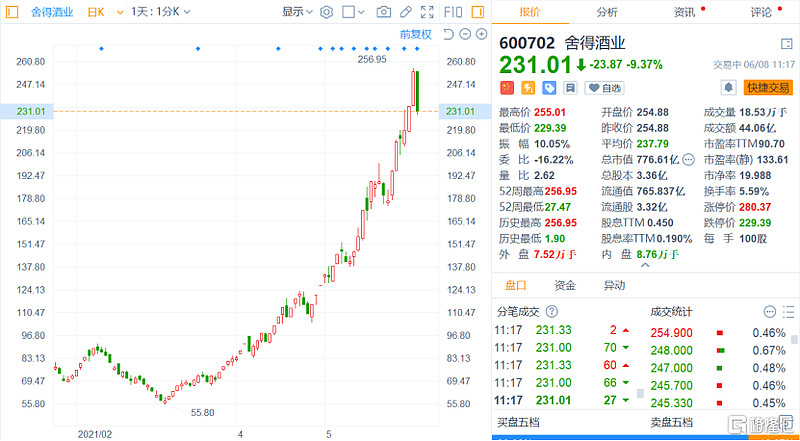Screen dimensions: 800x441
Task: Open chart settings gear icon
Action: pyautogui.click(x=327, y=12)
